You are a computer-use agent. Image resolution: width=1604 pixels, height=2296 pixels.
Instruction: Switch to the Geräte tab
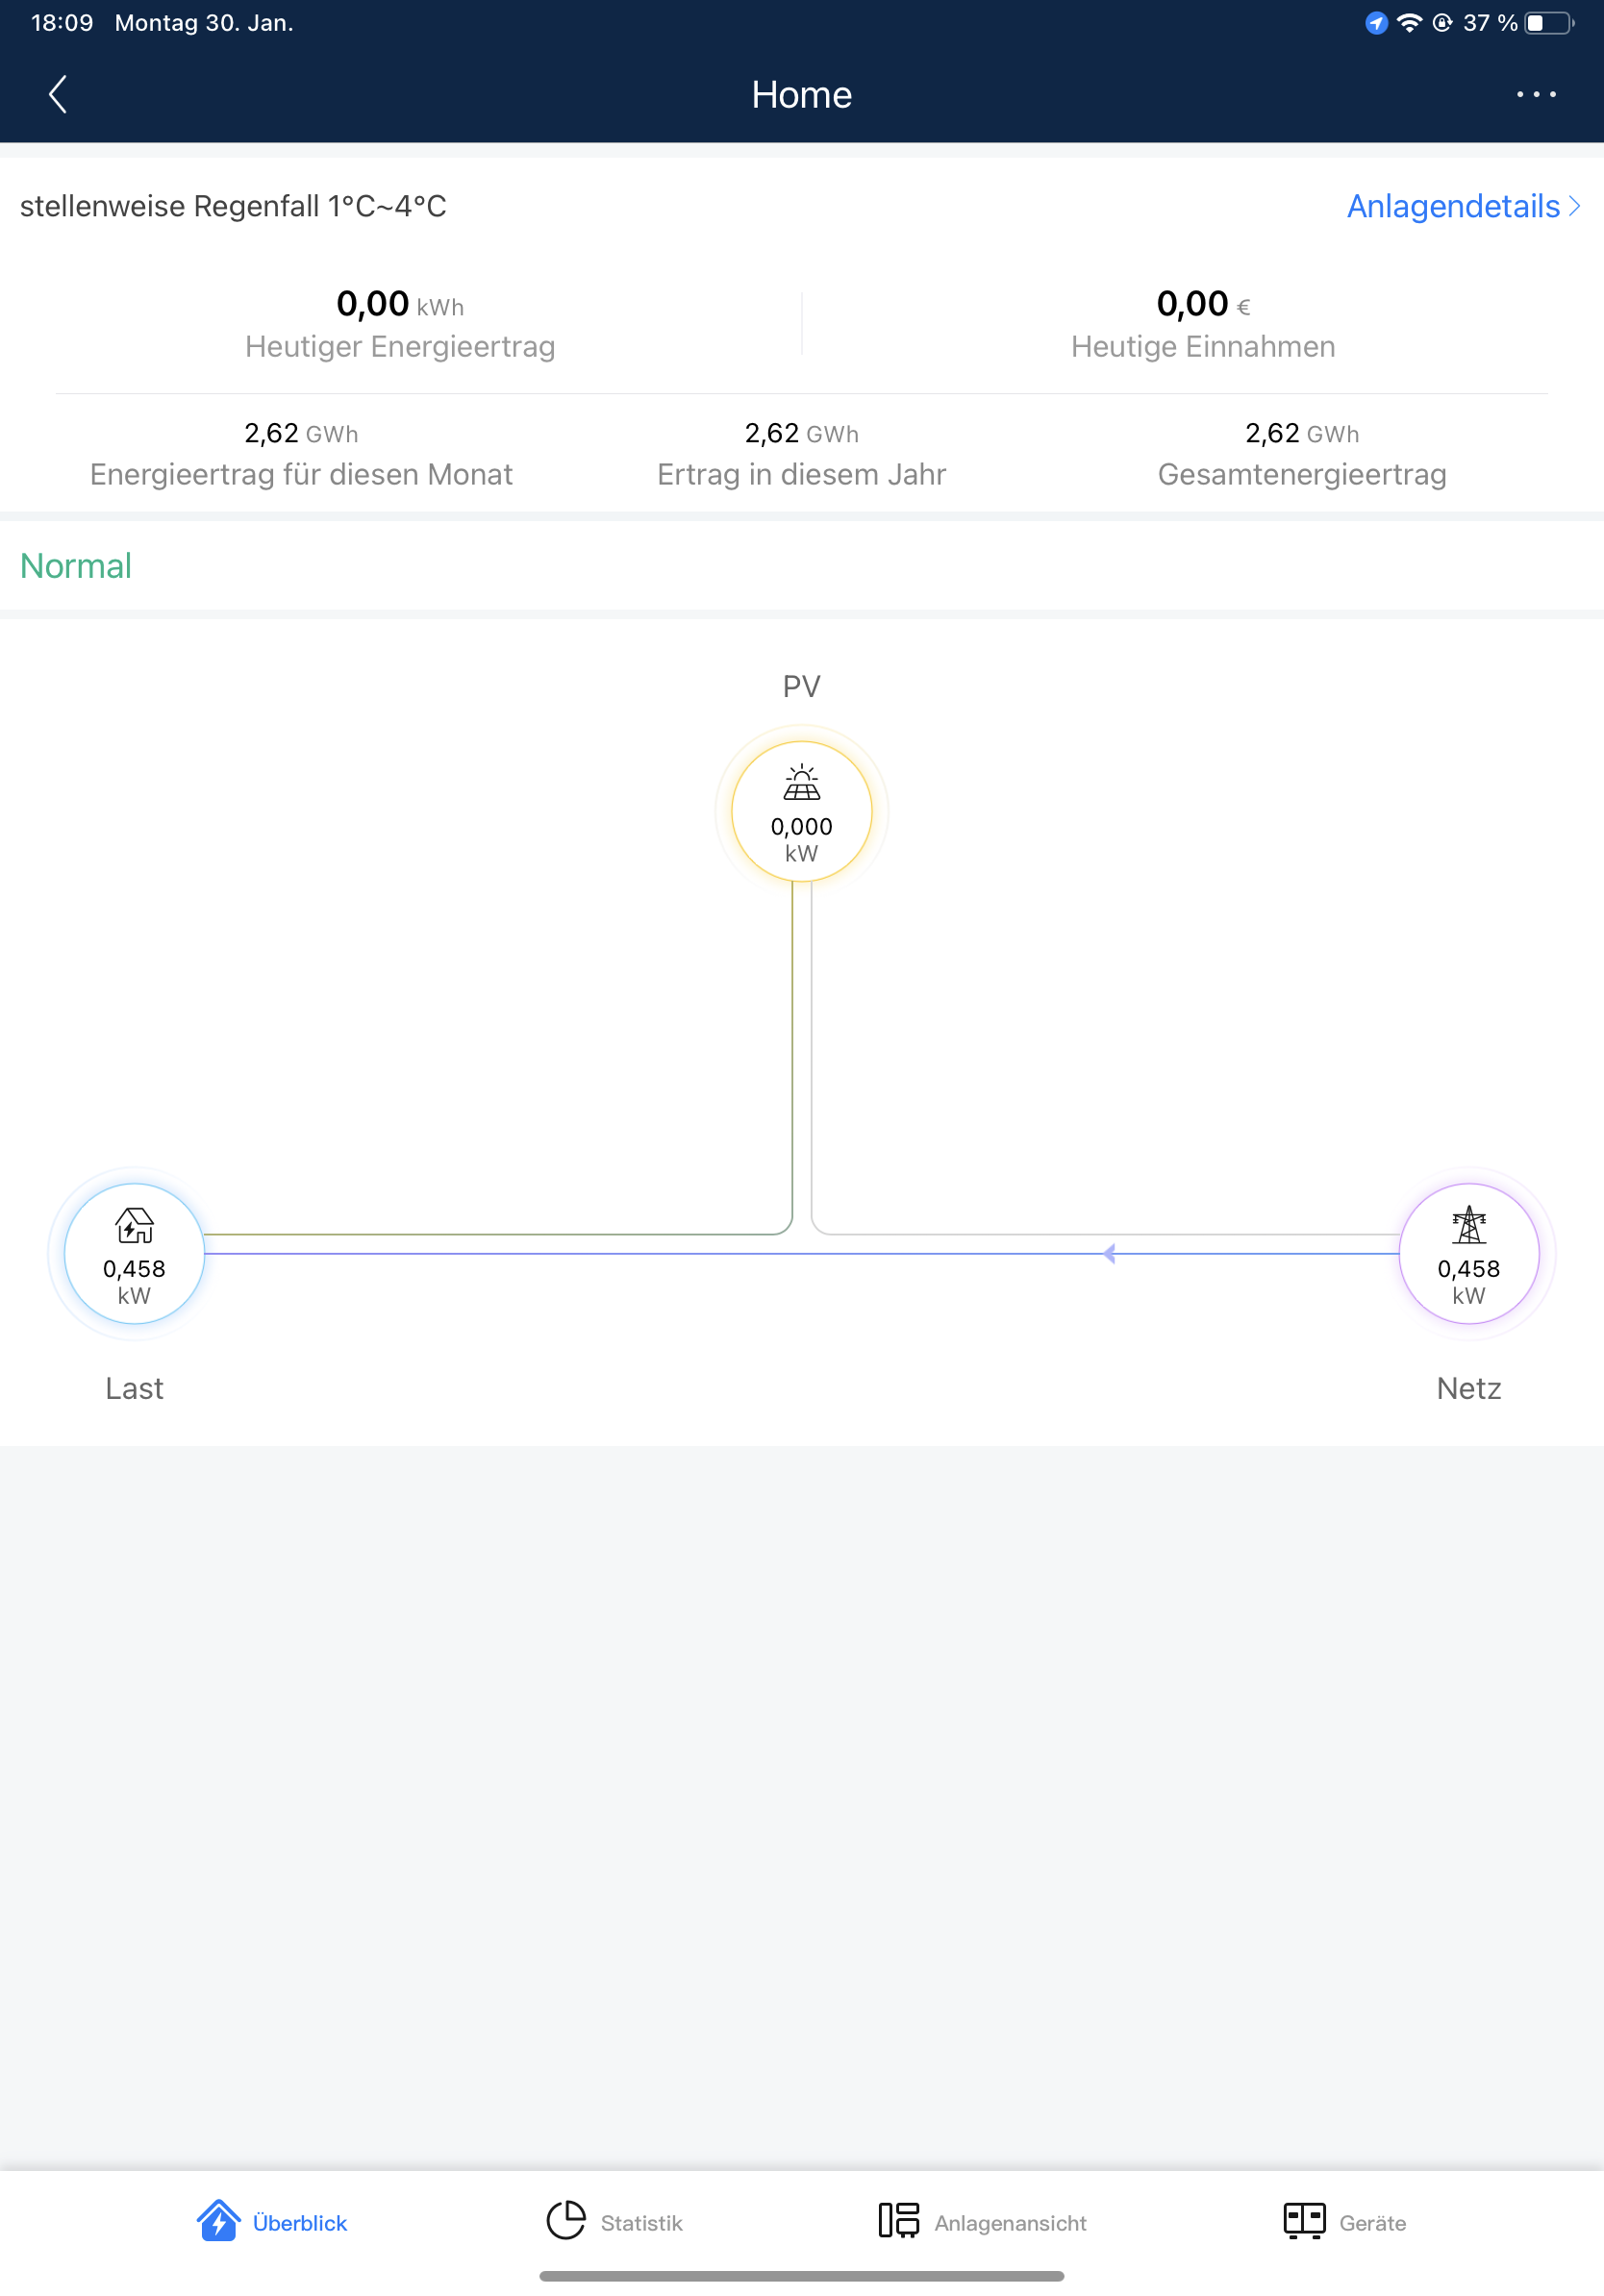tap(1372, 2223)
